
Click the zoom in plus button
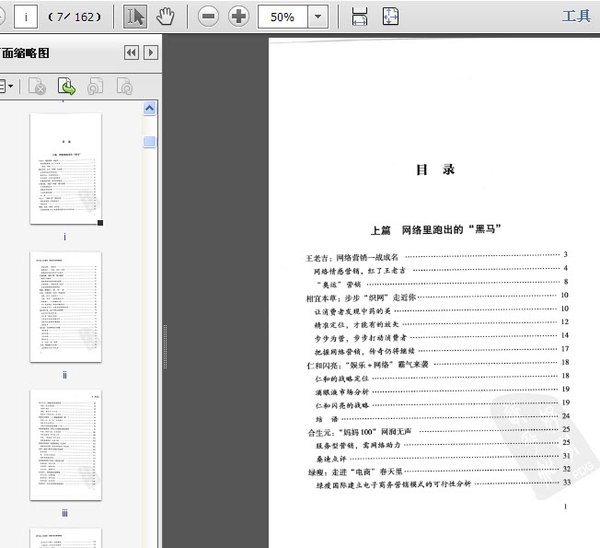pyautogui.click(x=239, y=17)
